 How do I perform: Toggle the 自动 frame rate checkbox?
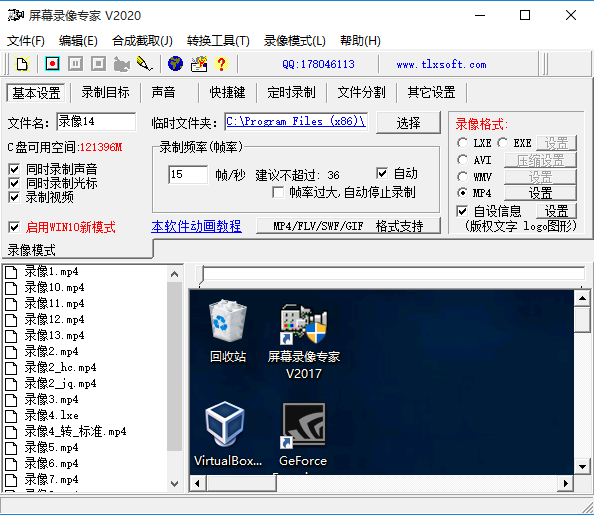pyautogui.click(x=382, y=173)
